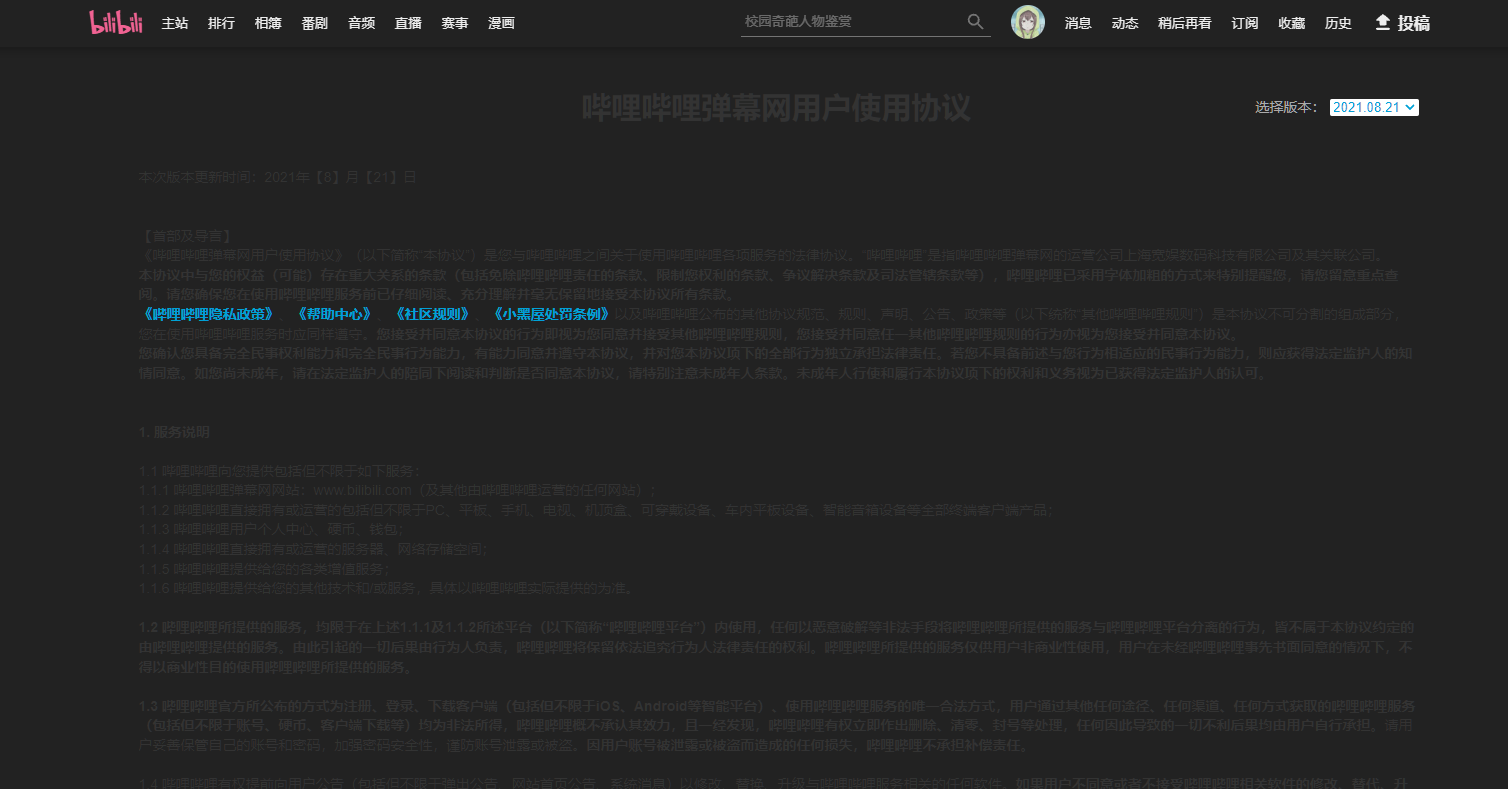Go to 直播 live streaming
1508x789 pixels.
tap(408, 23)
